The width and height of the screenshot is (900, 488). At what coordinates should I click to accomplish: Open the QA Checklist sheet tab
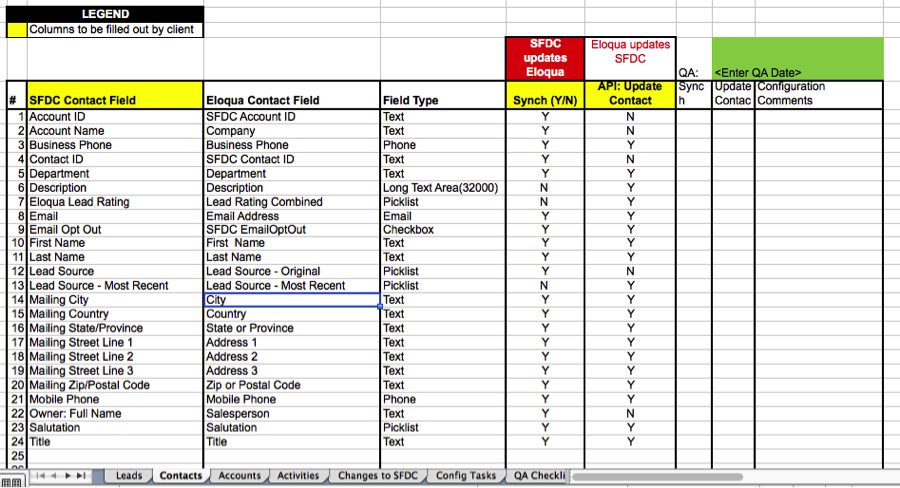538,476
